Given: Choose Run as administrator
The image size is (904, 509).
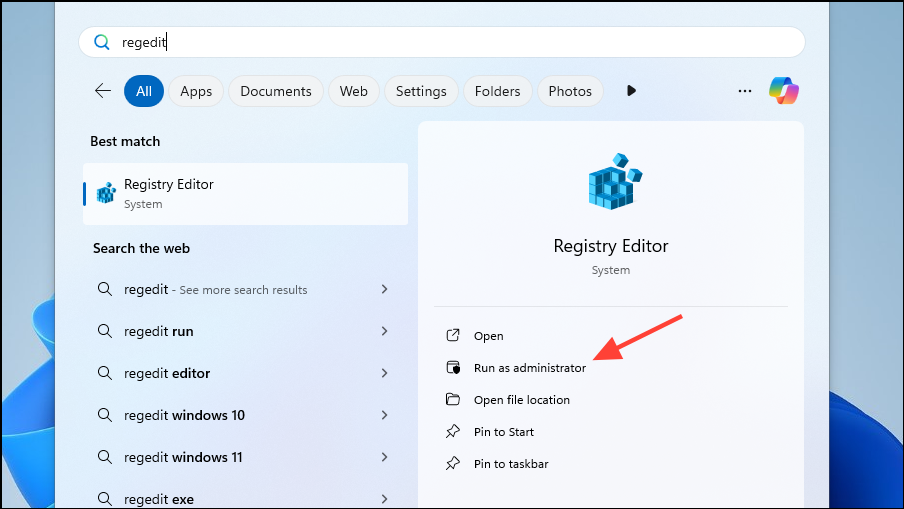Looking at the screenshot, I should (x=530, y=368).
